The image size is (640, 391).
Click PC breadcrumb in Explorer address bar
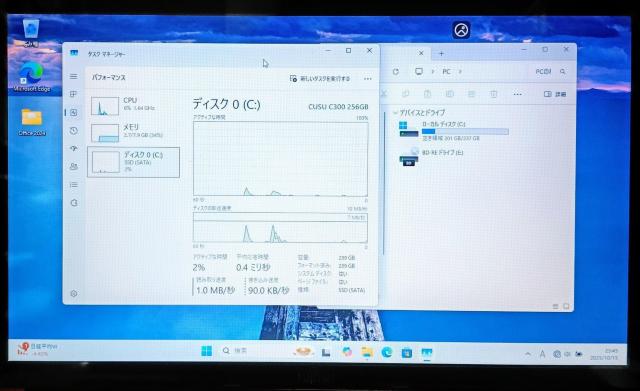pyautogui.click(x=447, y=71)
